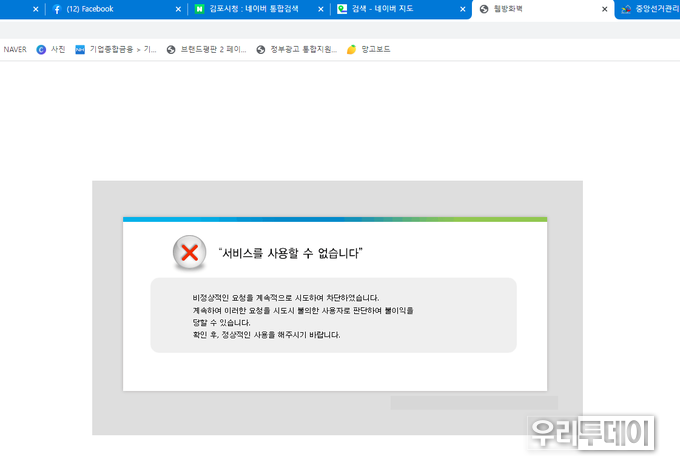Click the 중앙선거관리 tab favicon

tap(626, 9)
